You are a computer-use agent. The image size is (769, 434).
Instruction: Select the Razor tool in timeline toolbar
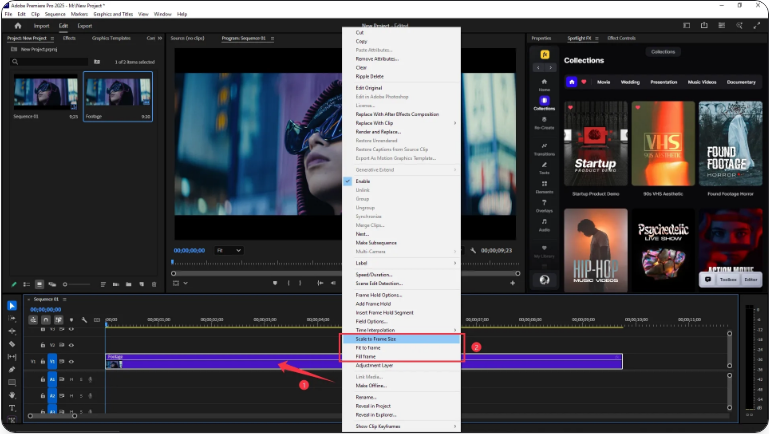coord(12,343)
